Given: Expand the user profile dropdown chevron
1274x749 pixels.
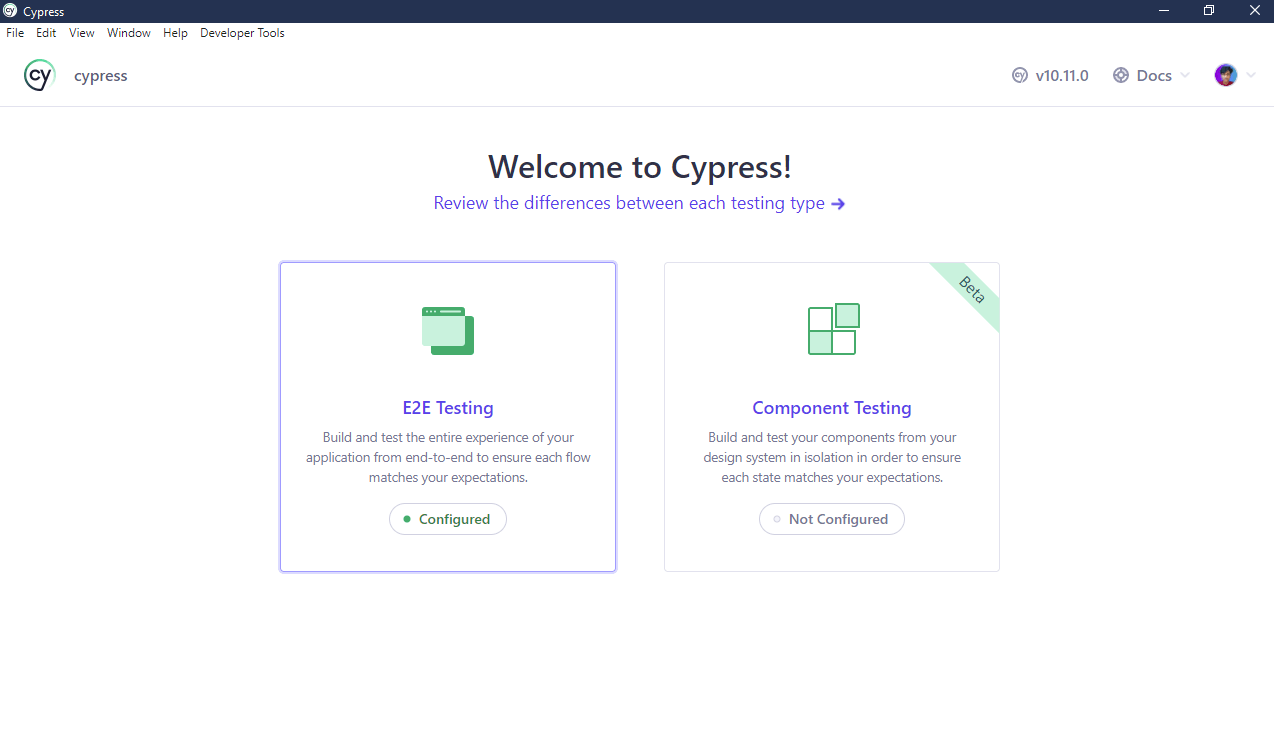Looking at the screenshot, I should [1250, 75].
